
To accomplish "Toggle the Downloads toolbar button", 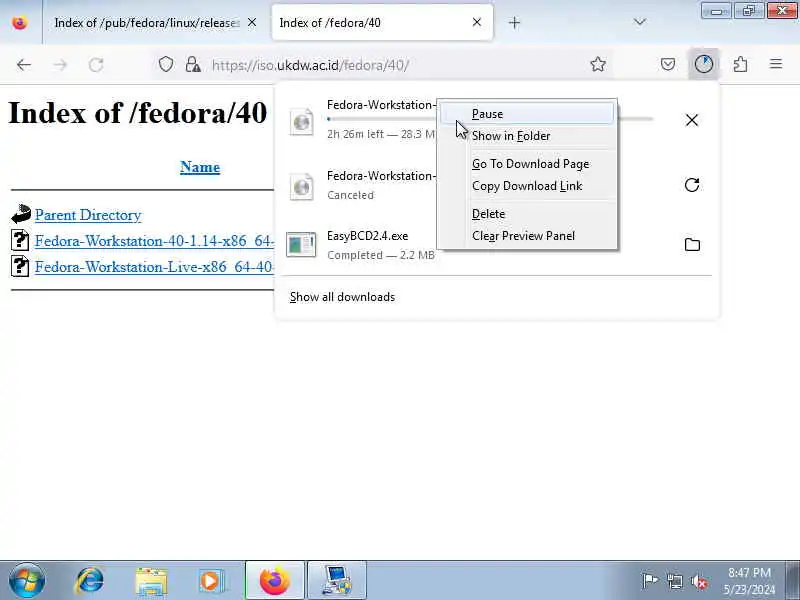I will [704, 64].
